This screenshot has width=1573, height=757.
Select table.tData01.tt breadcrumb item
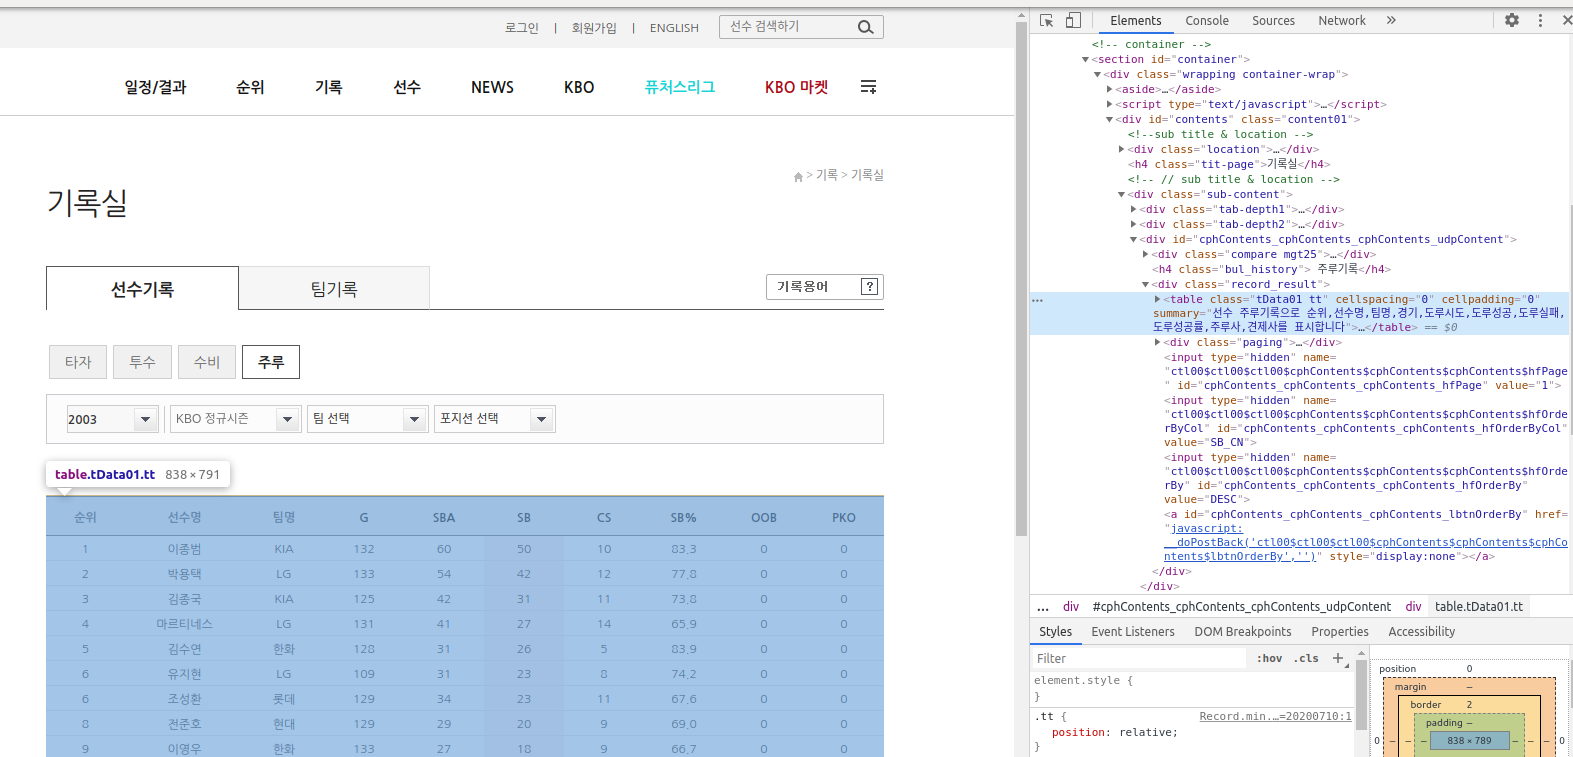(x=1478, y=607)
